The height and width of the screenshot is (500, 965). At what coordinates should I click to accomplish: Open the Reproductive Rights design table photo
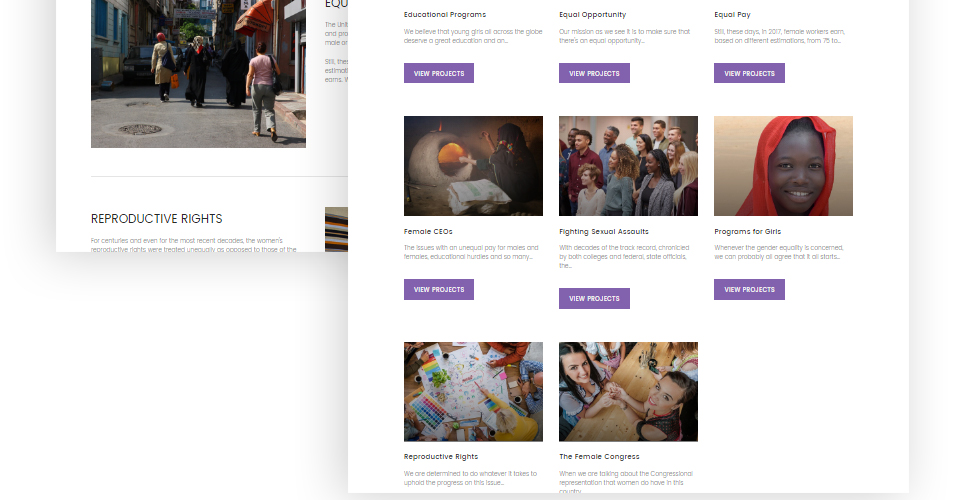473,392
